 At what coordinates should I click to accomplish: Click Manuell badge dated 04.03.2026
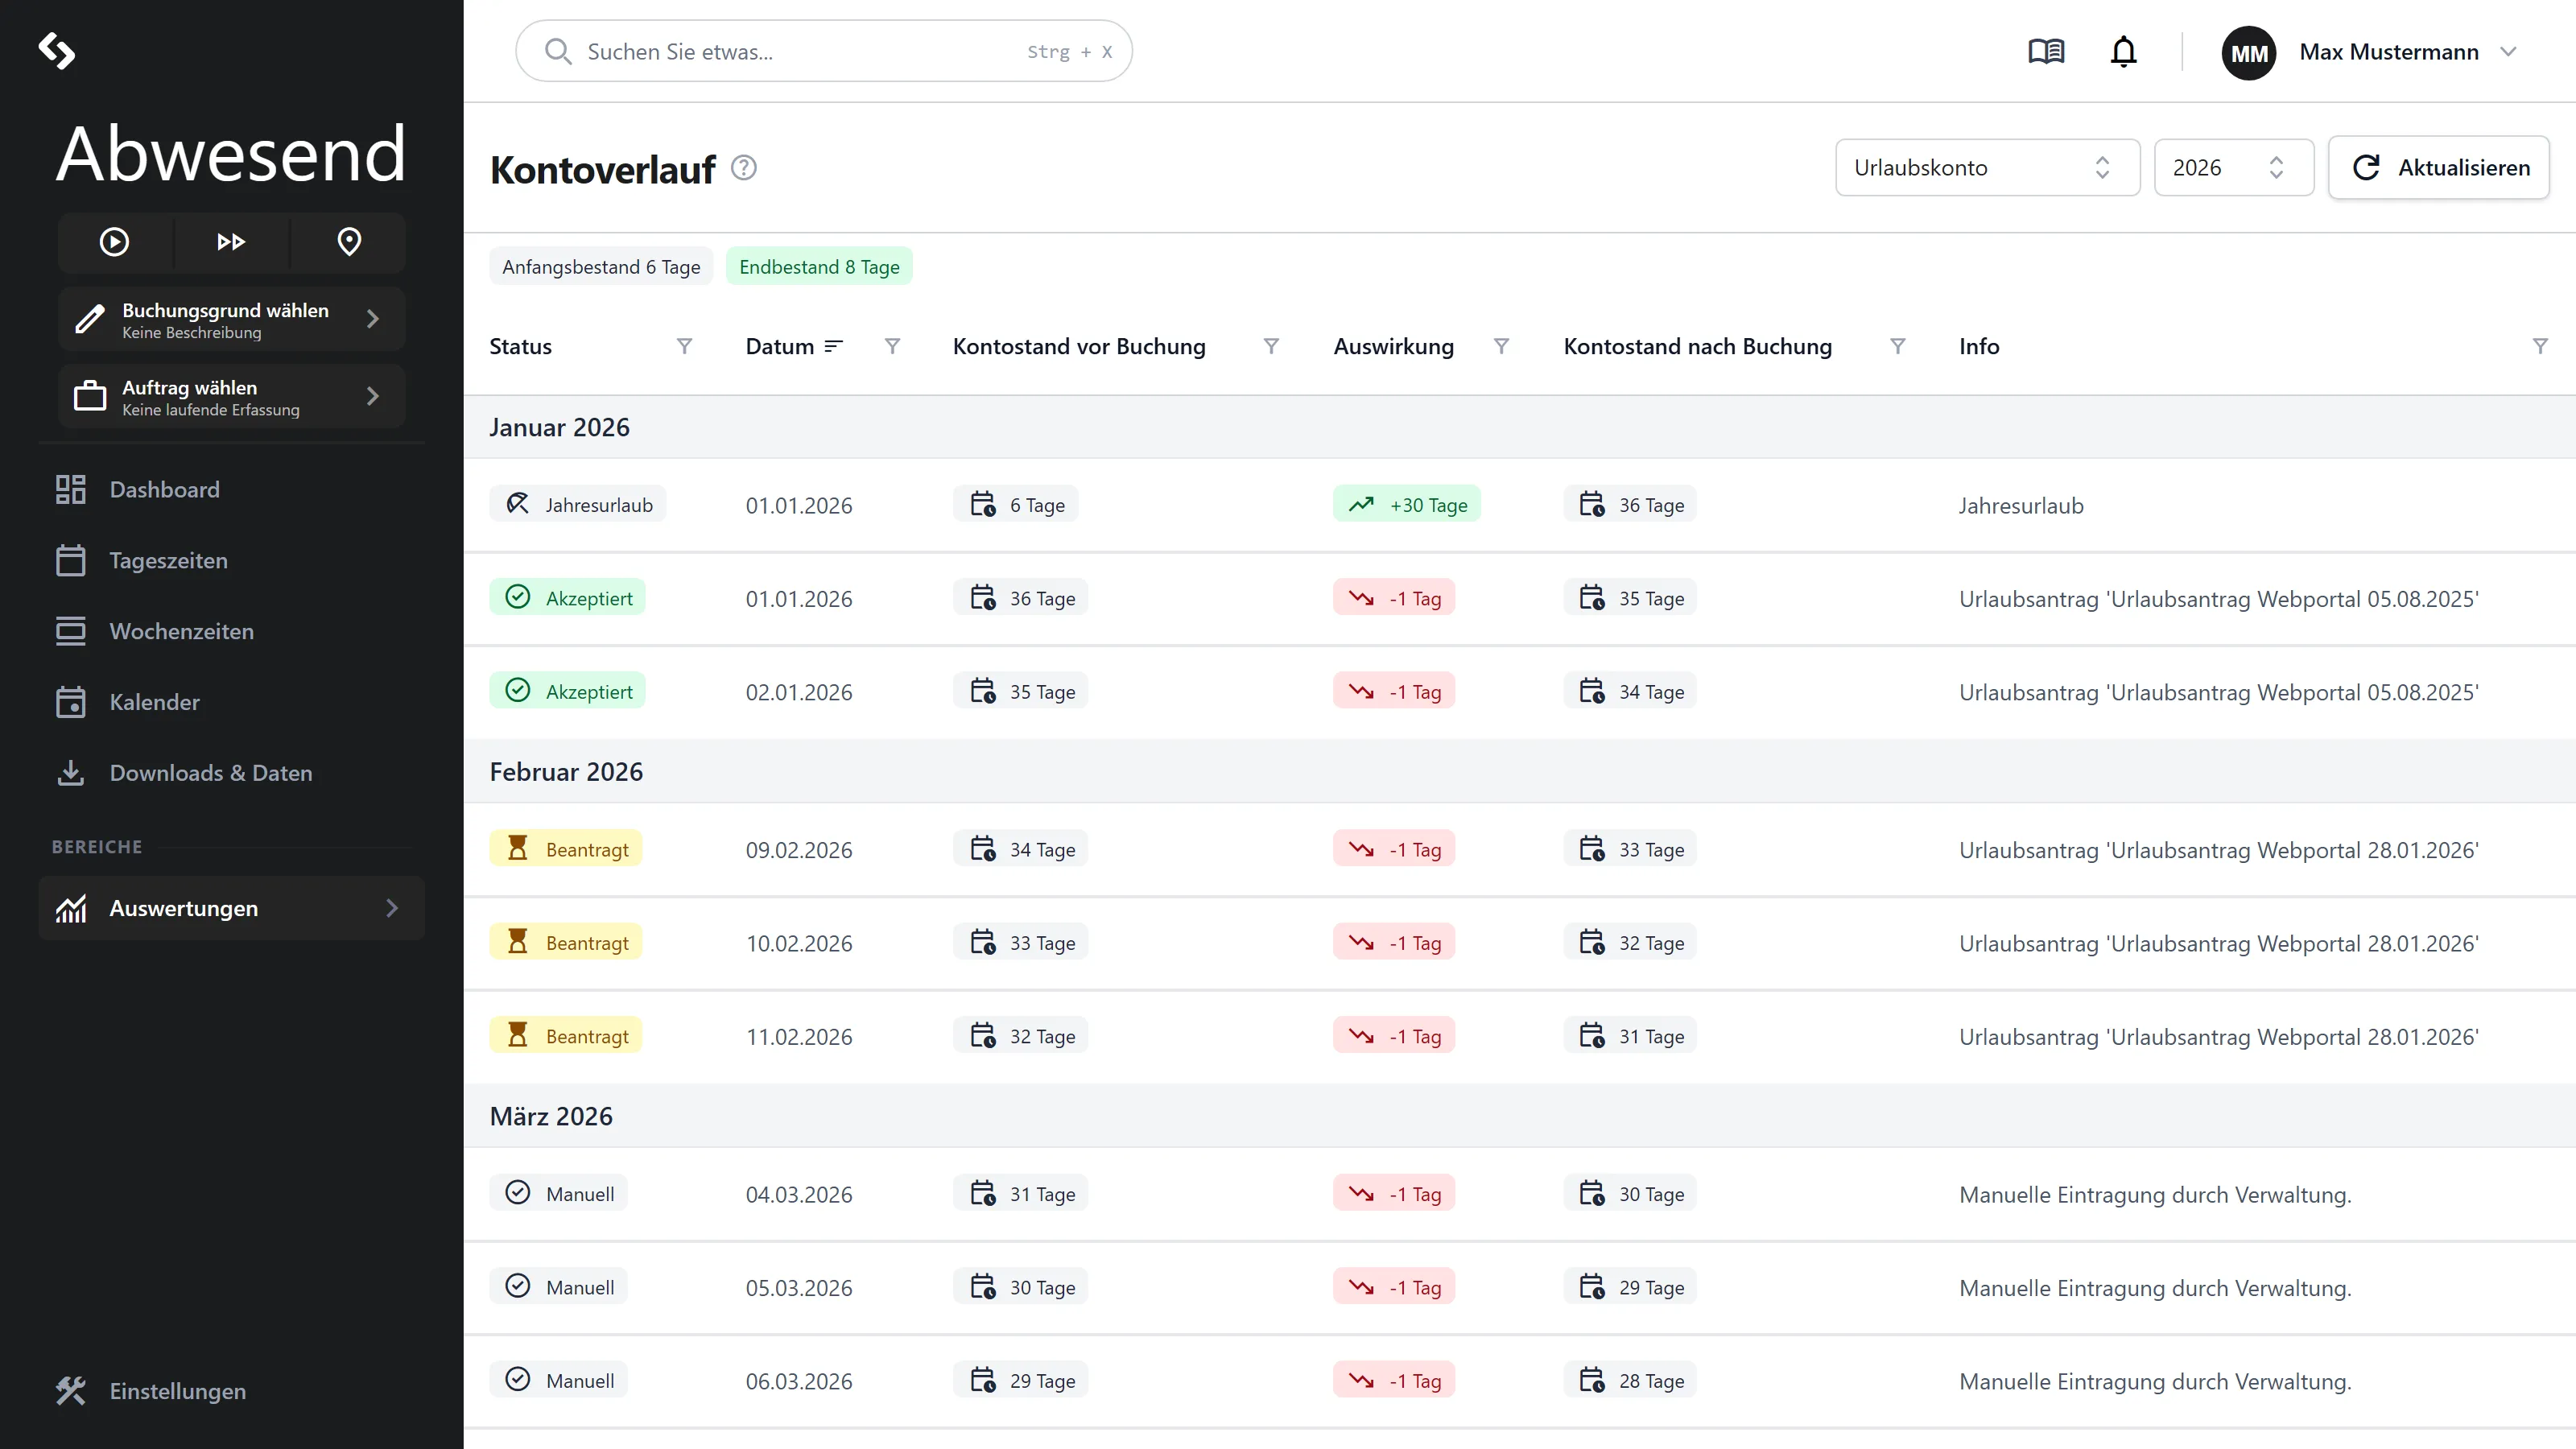pyautogui.click(x=558, y=1194)
